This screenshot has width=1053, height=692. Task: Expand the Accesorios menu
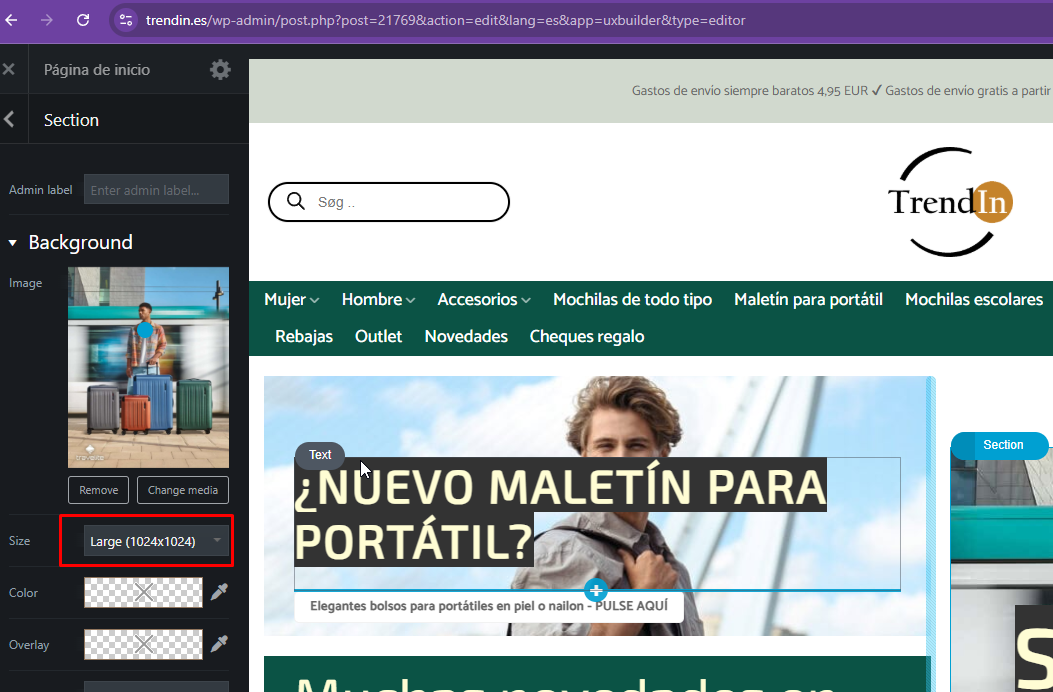[483, 300]
